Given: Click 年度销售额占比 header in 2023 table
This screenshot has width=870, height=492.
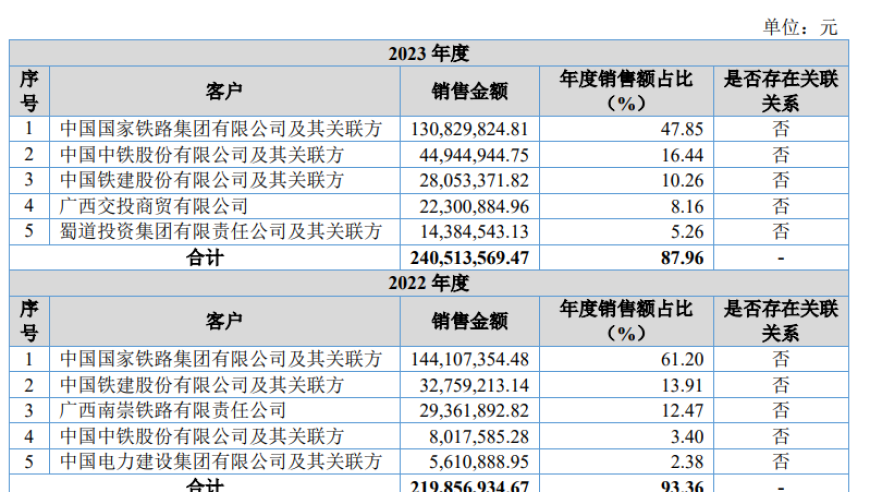Looking at the screenshot, I should click(626, 91).
